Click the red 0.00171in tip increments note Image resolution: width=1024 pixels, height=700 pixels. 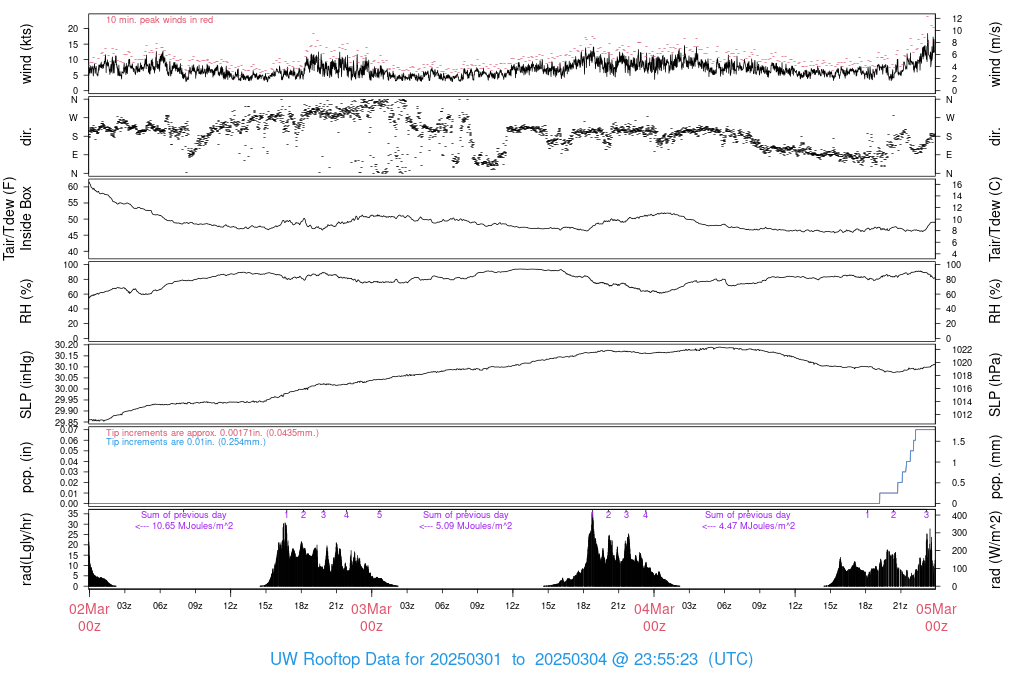click(x=212, y=432)
